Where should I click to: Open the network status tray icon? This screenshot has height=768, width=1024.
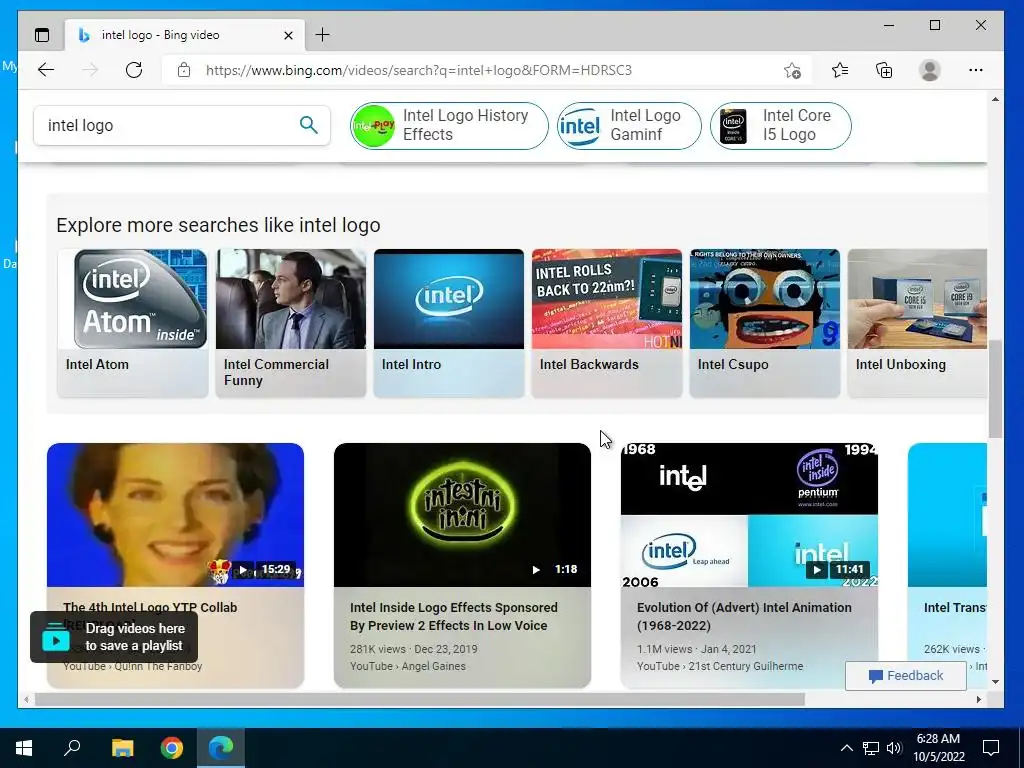[871, 748]
